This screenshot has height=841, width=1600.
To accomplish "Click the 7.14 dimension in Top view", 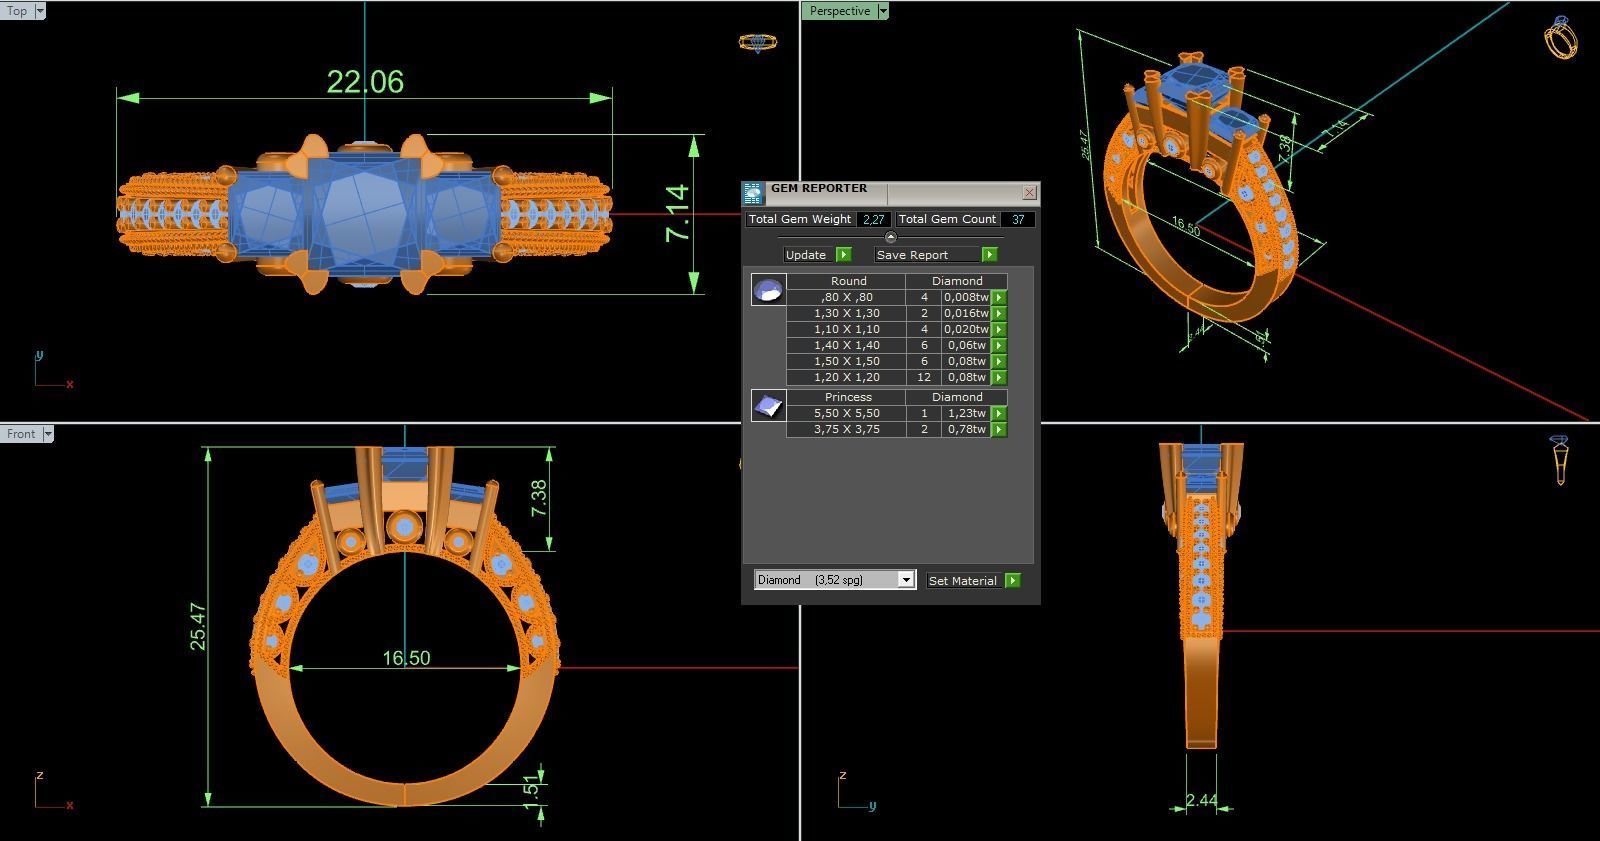I will coord(677,212).
